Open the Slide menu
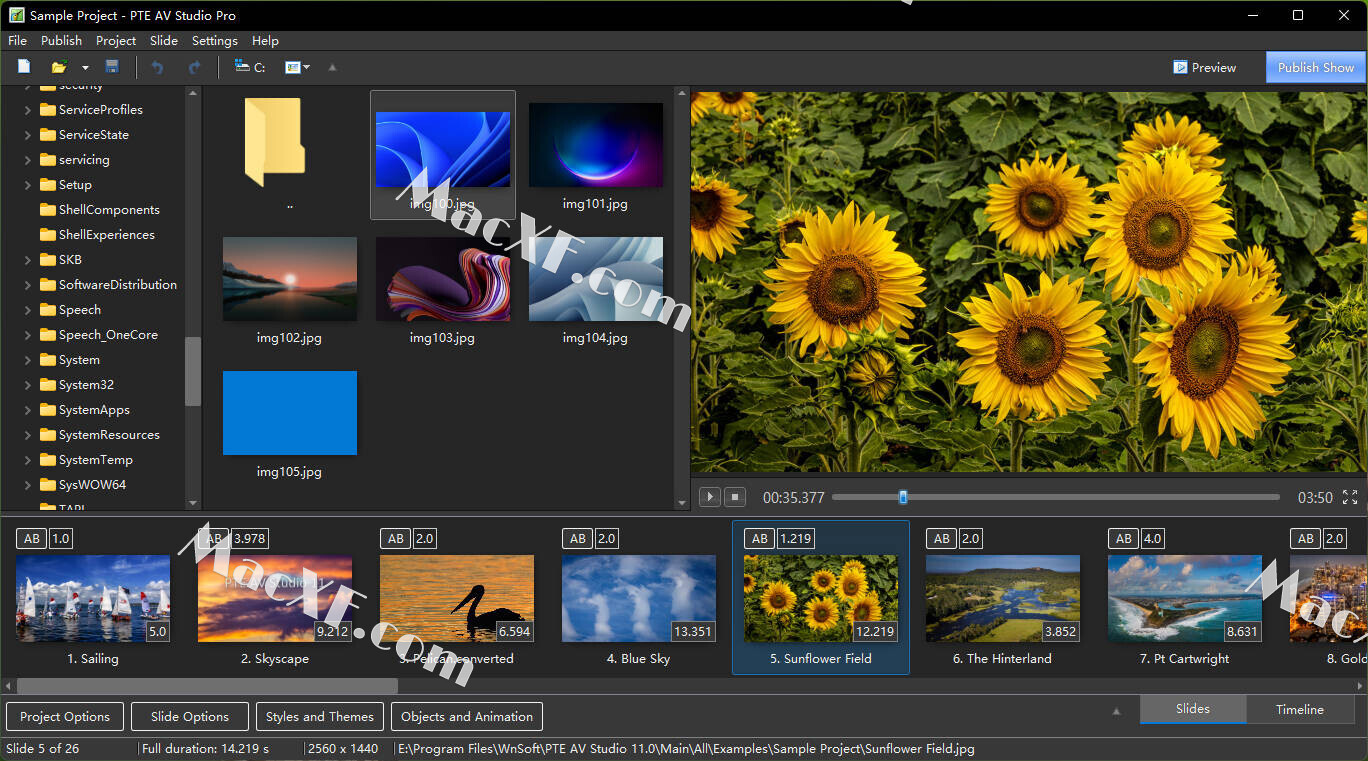 [x=163, y=41]
